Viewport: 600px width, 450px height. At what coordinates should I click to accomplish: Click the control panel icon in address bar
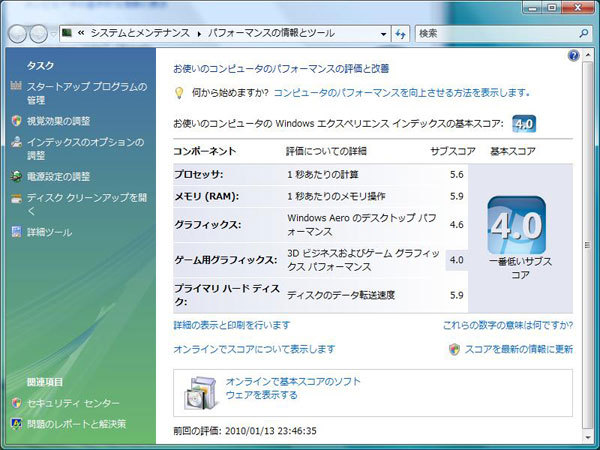pyautogui.click(x=67, y=33)
